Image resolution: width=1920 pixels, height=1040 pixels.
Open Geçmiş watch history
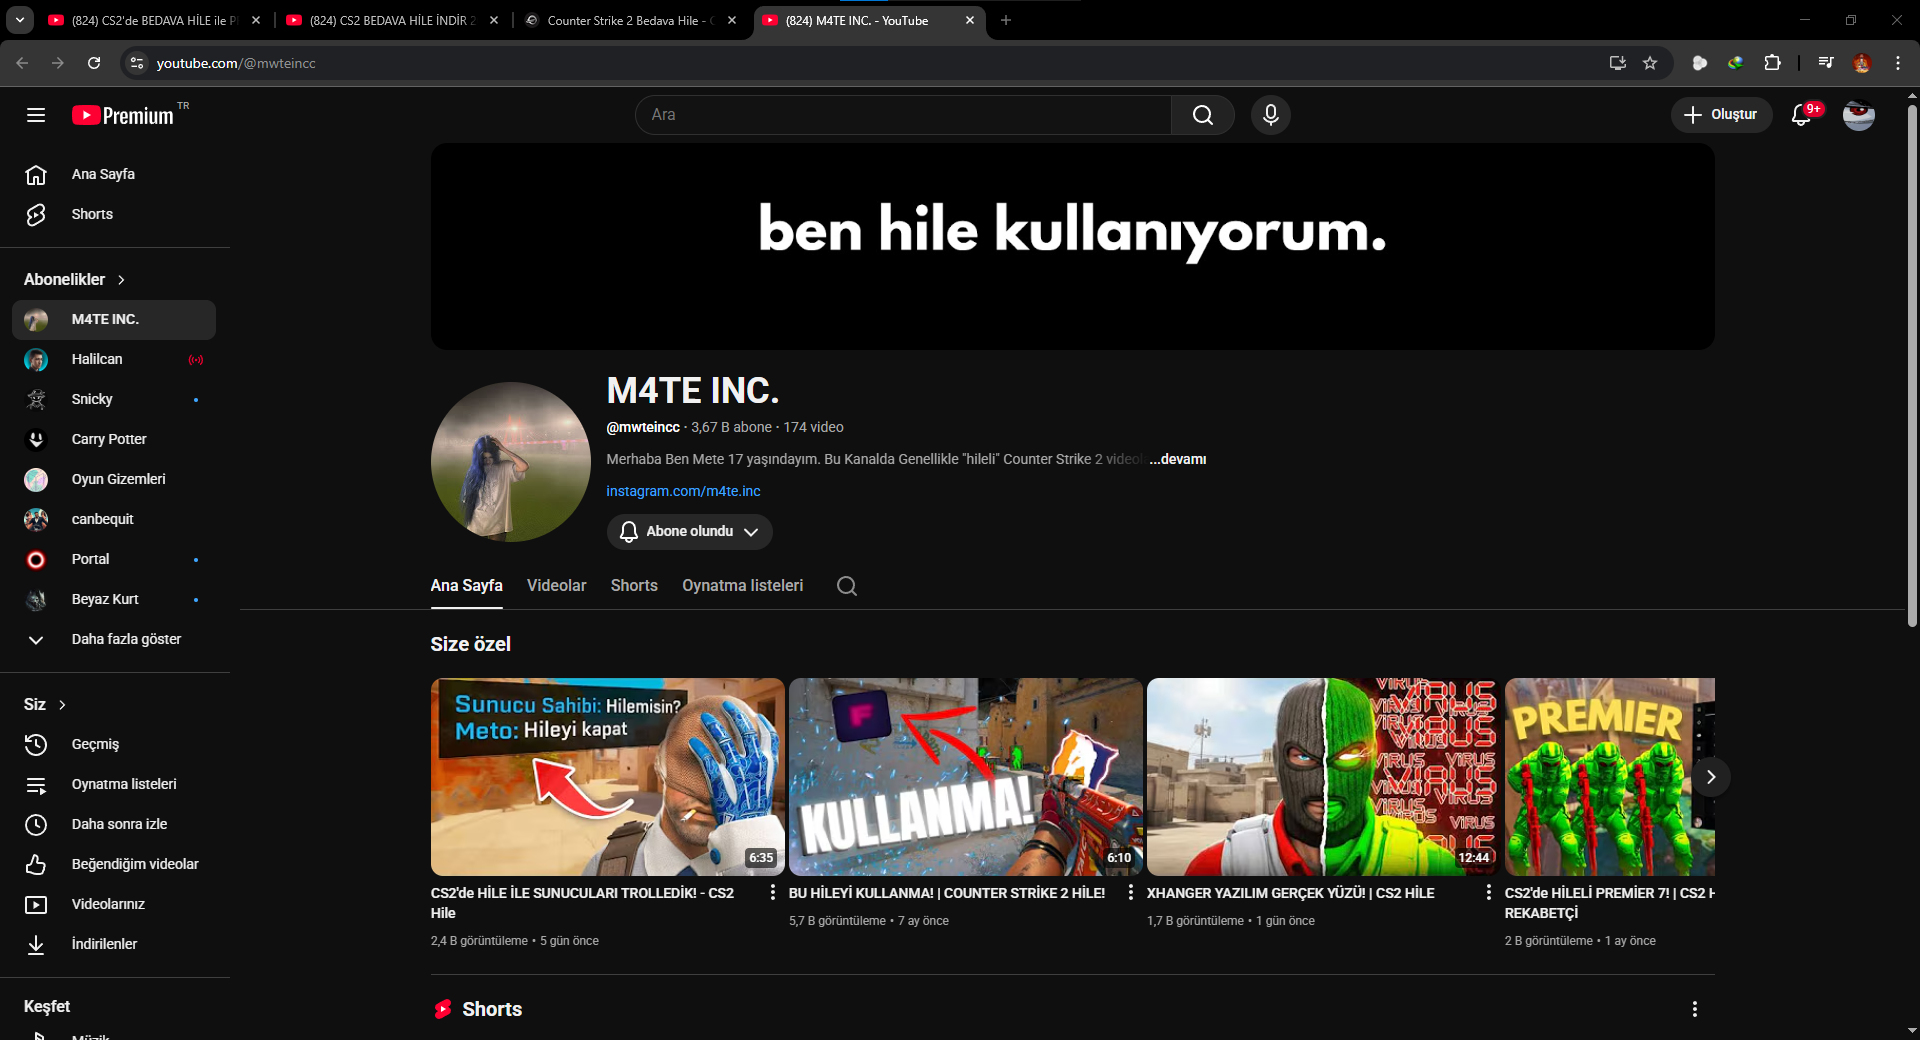click(x=114, y=744)
